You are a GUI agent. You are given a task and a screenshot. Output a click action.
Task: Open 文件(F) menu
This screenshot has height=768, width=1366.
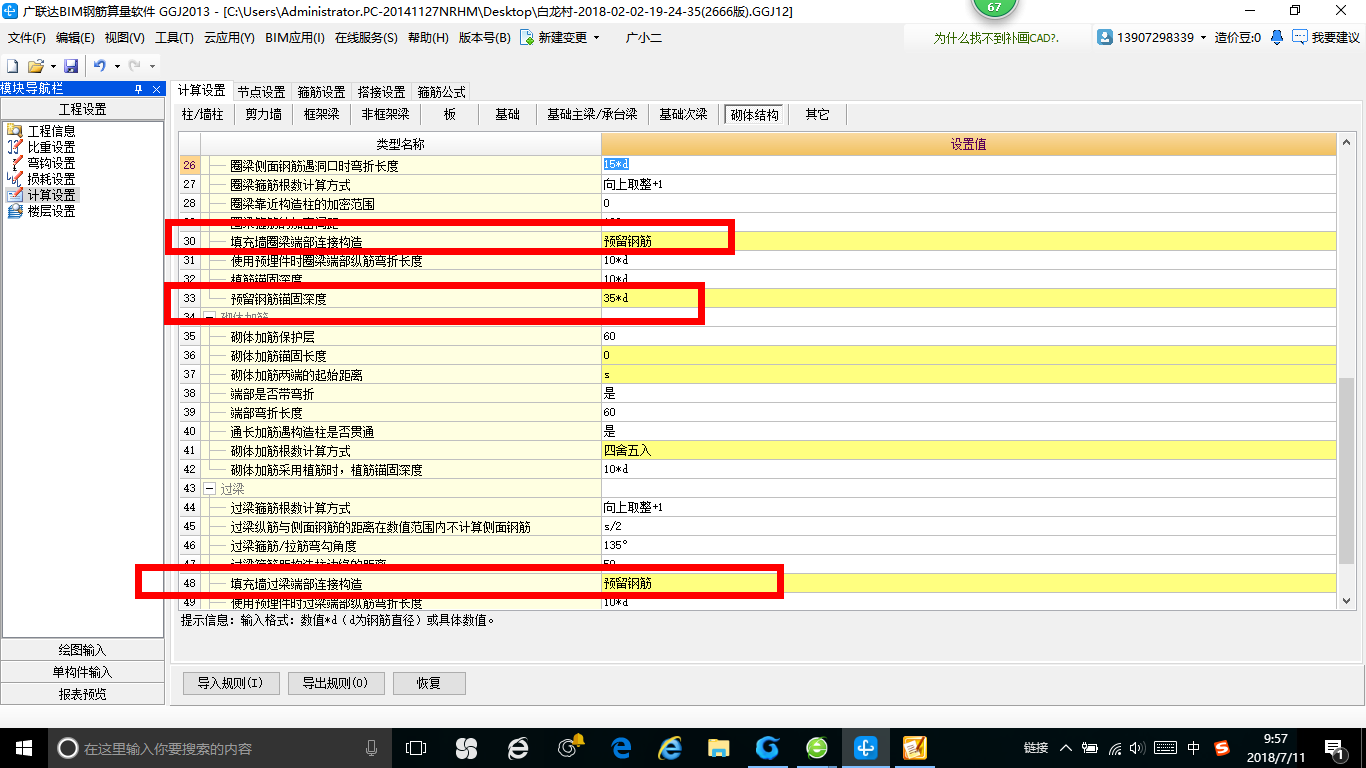point(27,37)
